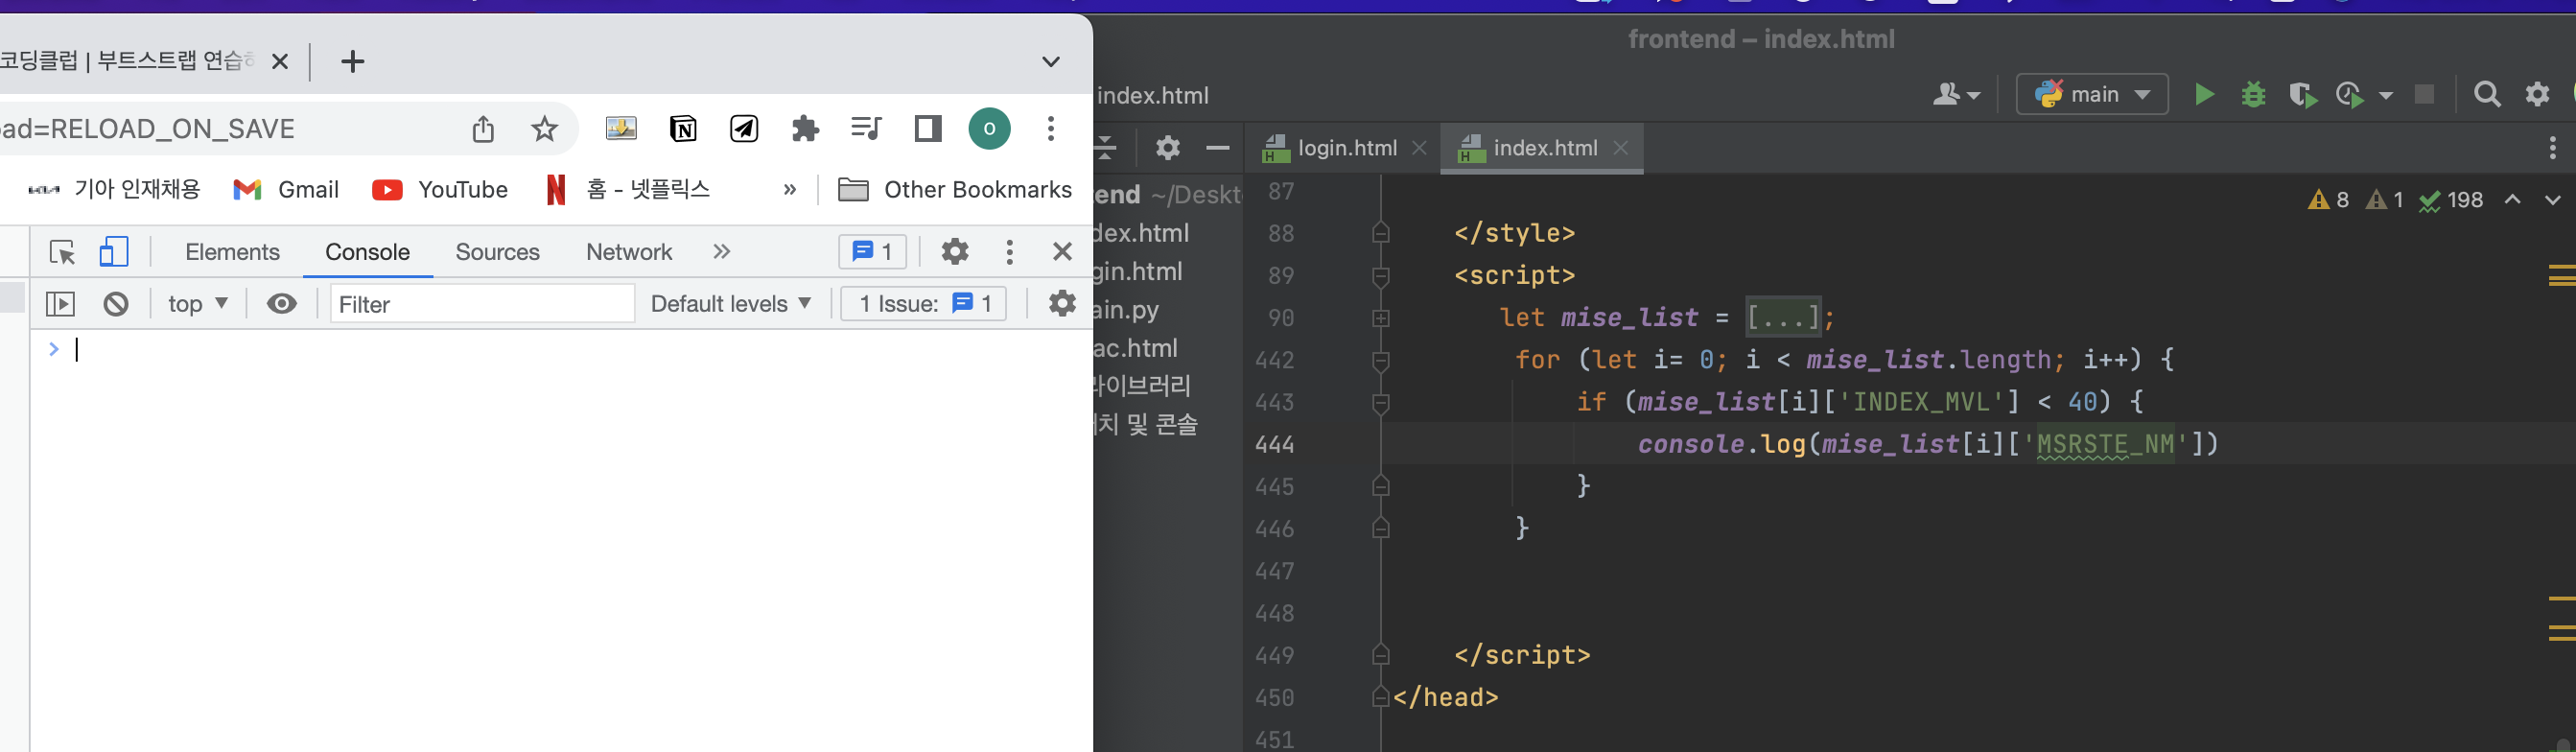
Task: Collapse the for loop fold on line 442
Action: point(1381,361)
